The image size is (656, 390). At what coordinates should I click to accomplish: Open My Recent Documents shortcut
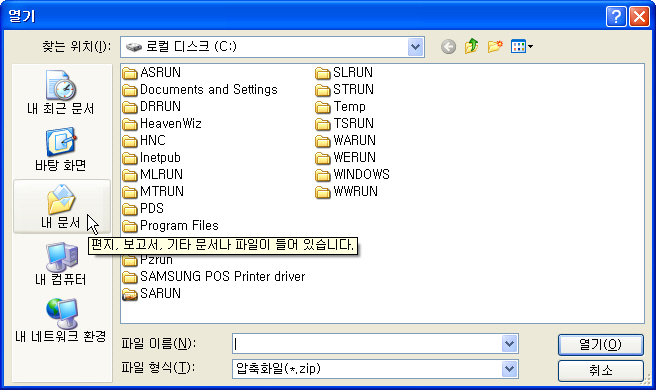click(x=61, y=92)
